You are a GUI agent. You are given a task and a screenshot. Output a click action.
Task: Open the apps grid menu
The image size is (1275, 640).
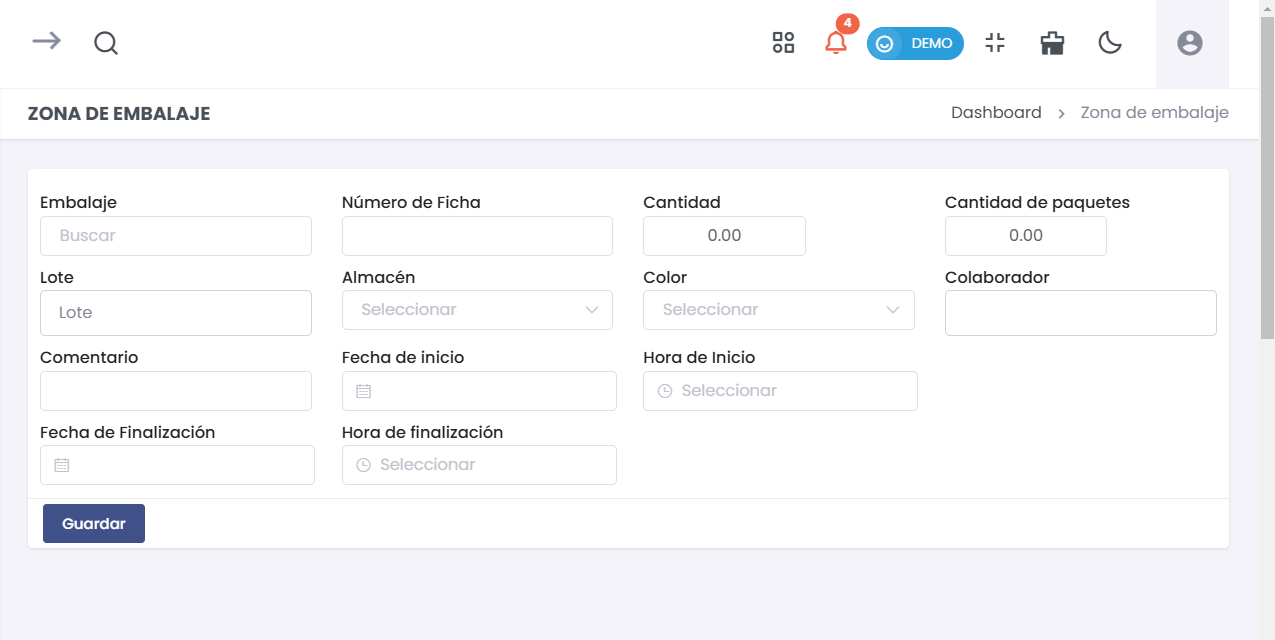pyautogui.click(x=783, y=43)
